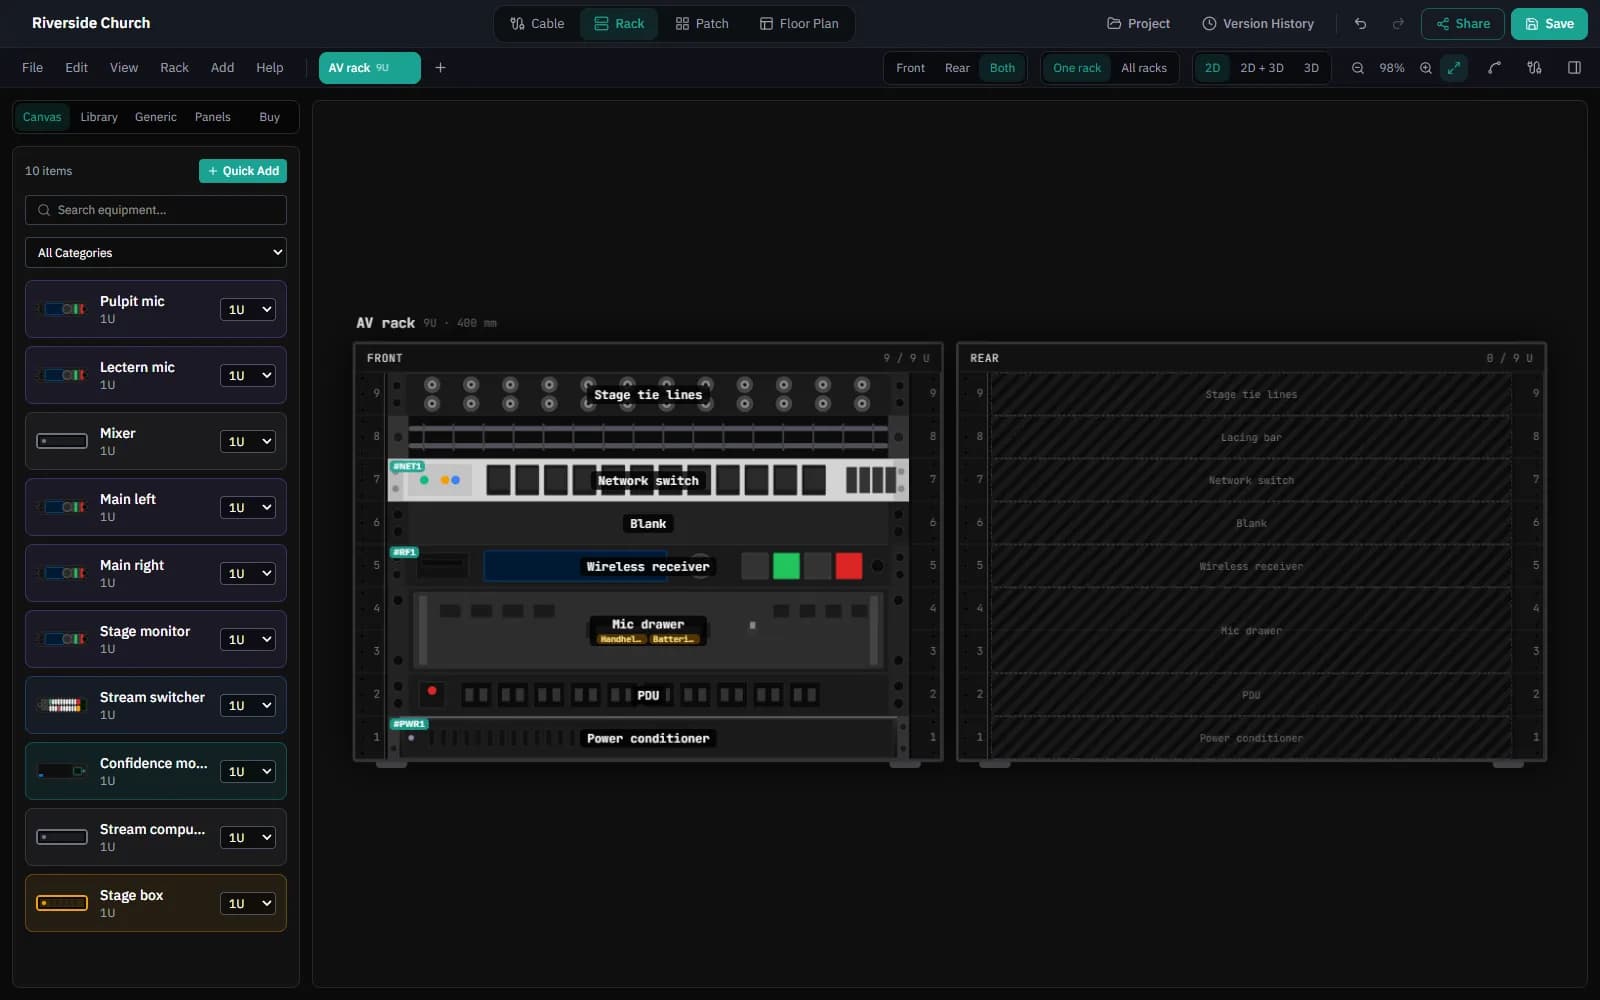Image resolution: width=1600 pixels, height=1000 pixels.
Task: Click the Save button
Action: click(x=1549, y=24)
